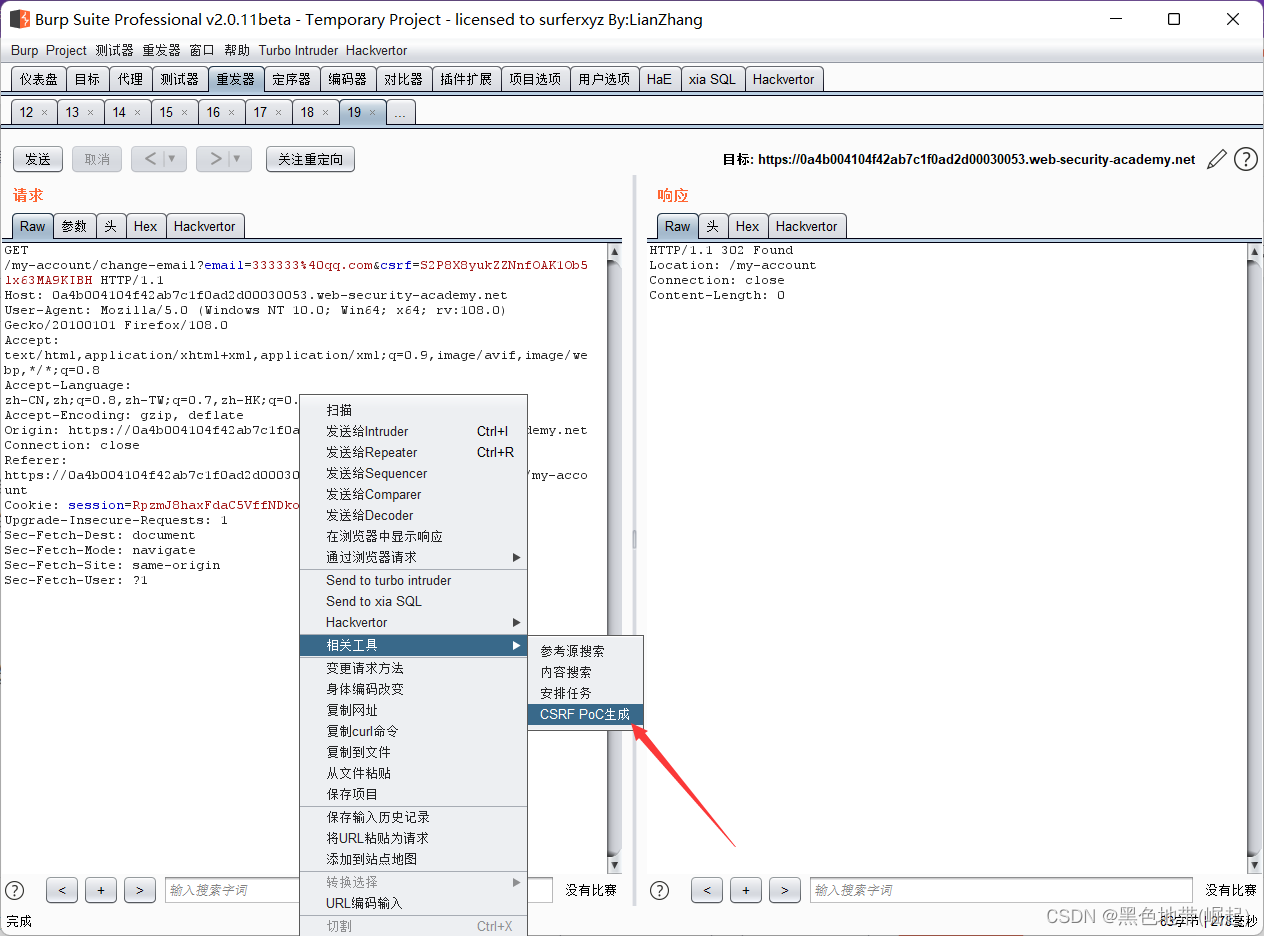
Task: Close repeater tab 18
Action: 326,113
